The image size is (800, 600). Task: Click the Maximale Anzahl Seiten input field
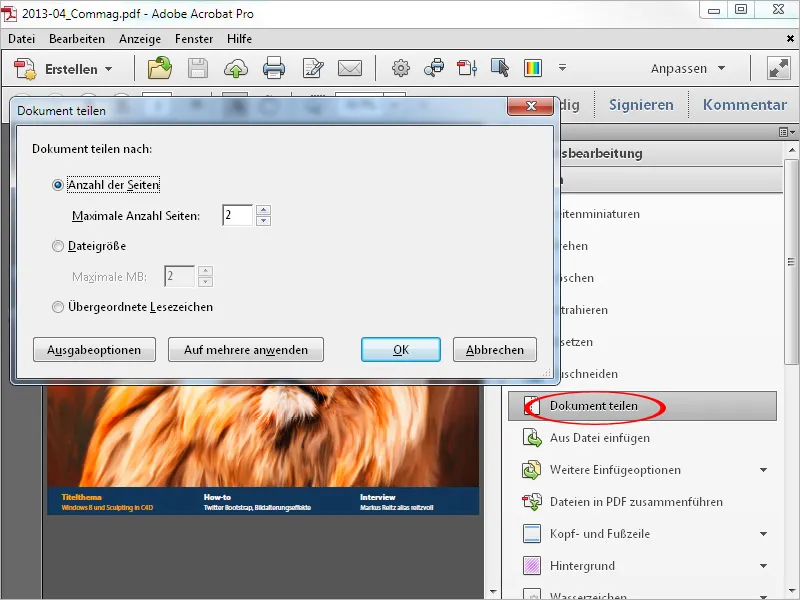tap(238, 215)
